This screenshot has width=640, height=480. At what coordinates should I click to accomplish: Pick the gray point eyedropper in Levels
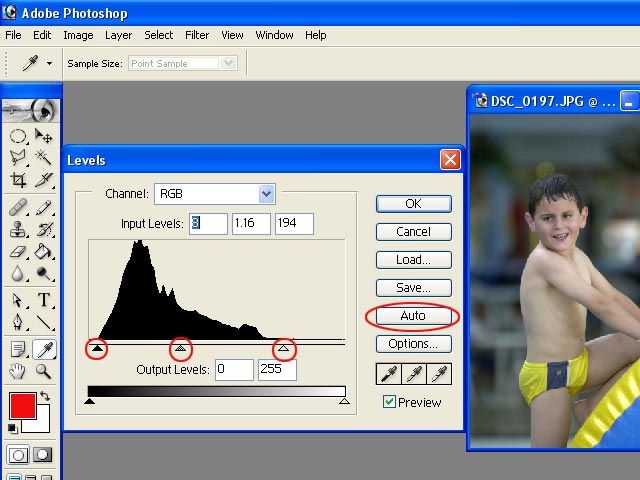[x=414, y=374]
